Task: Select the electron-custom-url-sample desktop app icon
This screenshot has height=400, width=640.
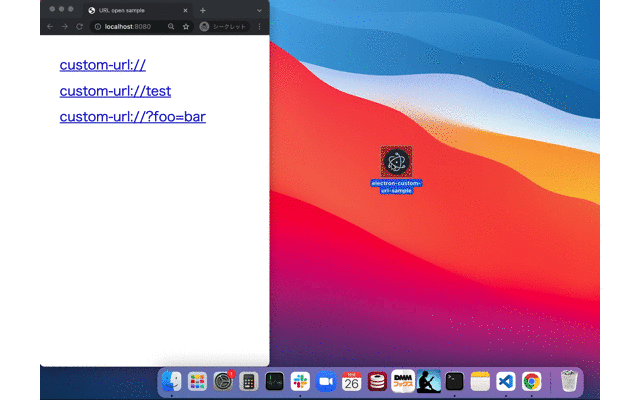Action: click(x=396, y=162)
